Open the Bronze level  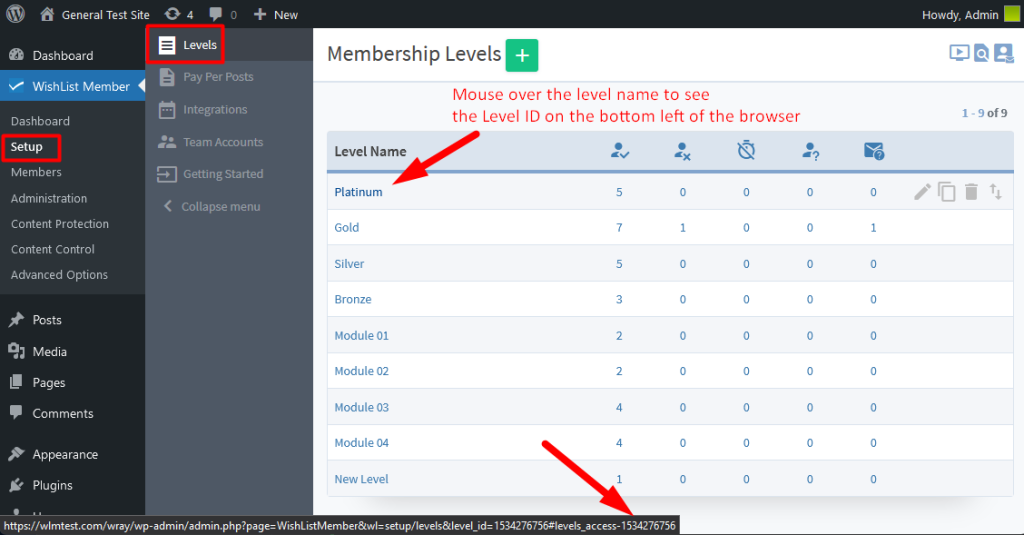click(x=353, y=299)
